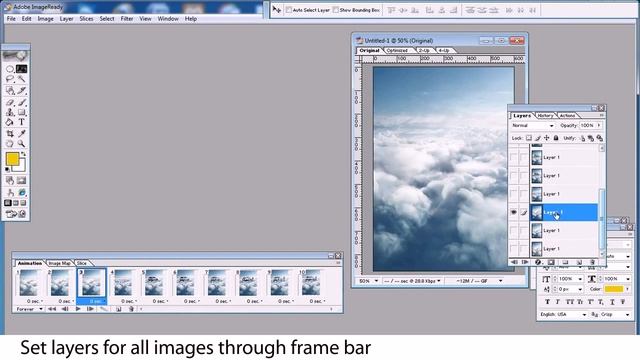The height and width of the screenshot is (360, 640).
Task: Open Animation panel options menu arrow
Action: (338, 263)
